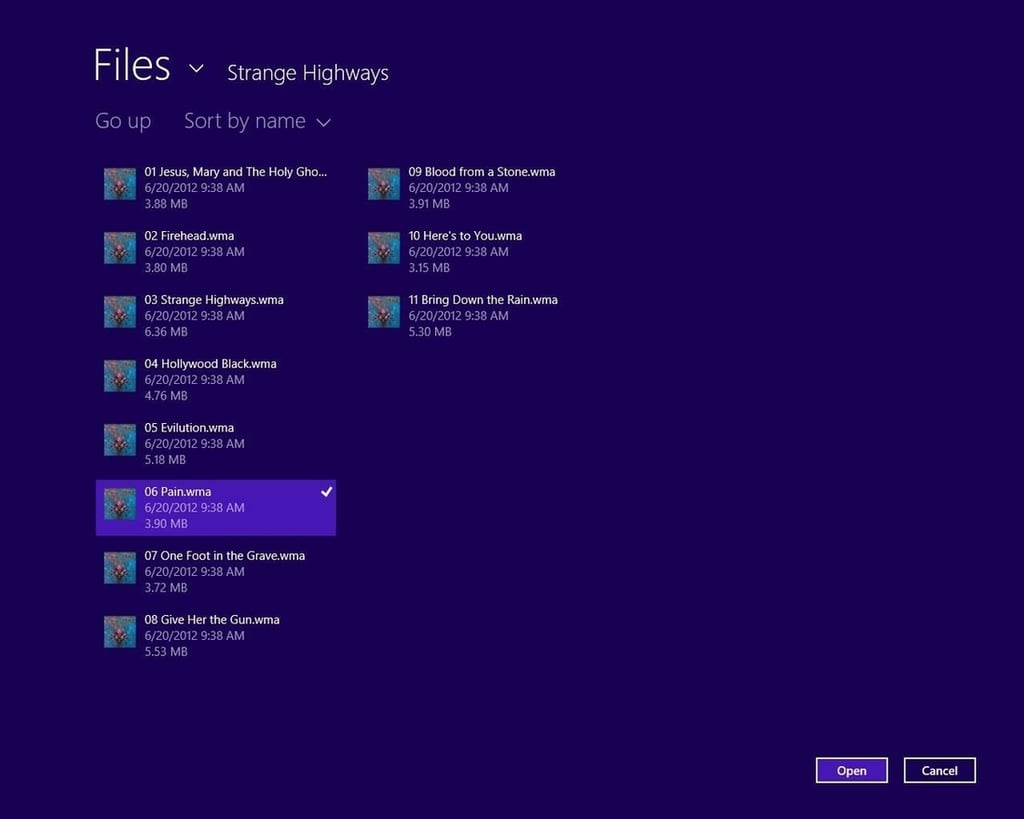Select 07 One Foot in the Grave.wma file
The width and height of the screenshot is (1024, 819).
click(x=216, y=571)
